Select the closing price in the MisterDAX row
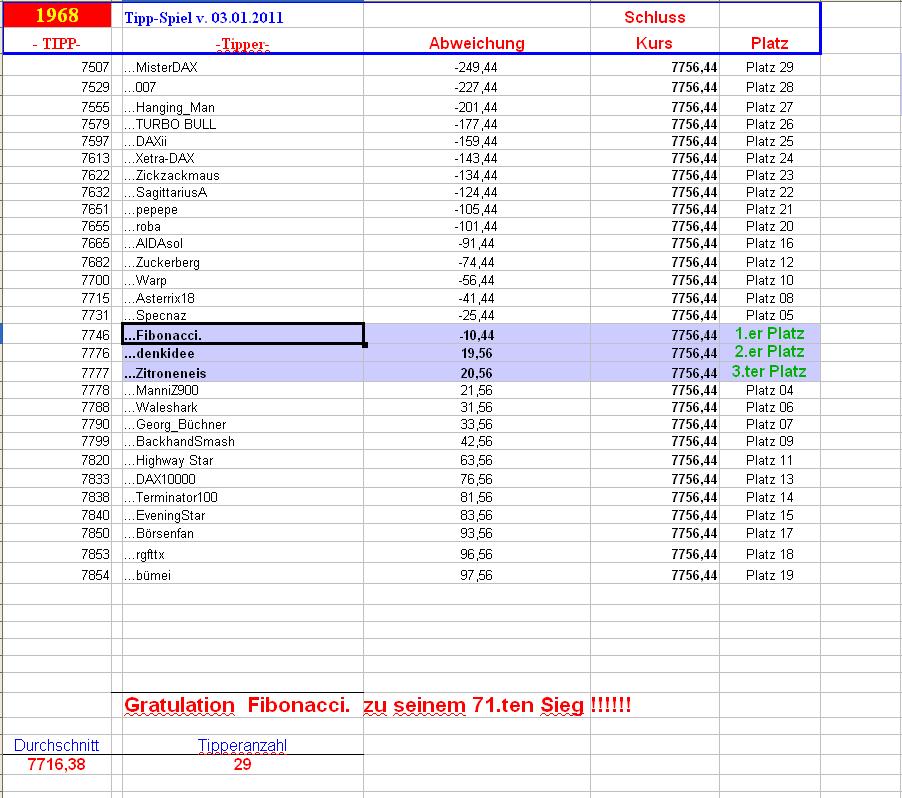Viewport: 902px width, 798px height. [694, 67]
